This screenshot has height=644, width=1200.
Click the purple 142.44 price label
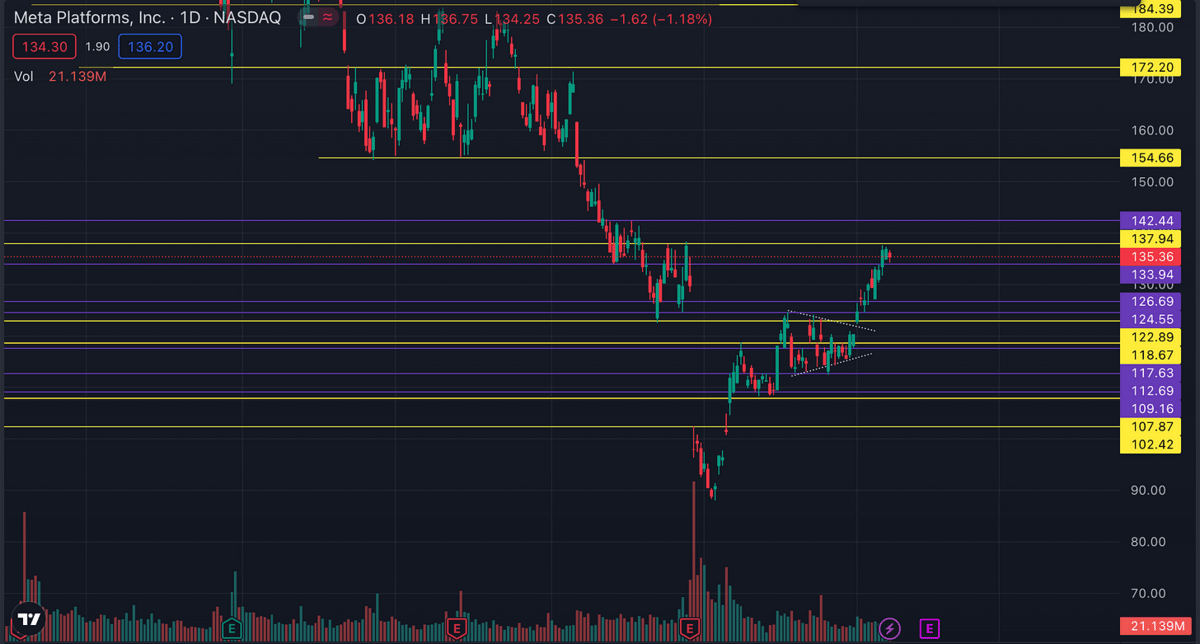pos(1152,220)
